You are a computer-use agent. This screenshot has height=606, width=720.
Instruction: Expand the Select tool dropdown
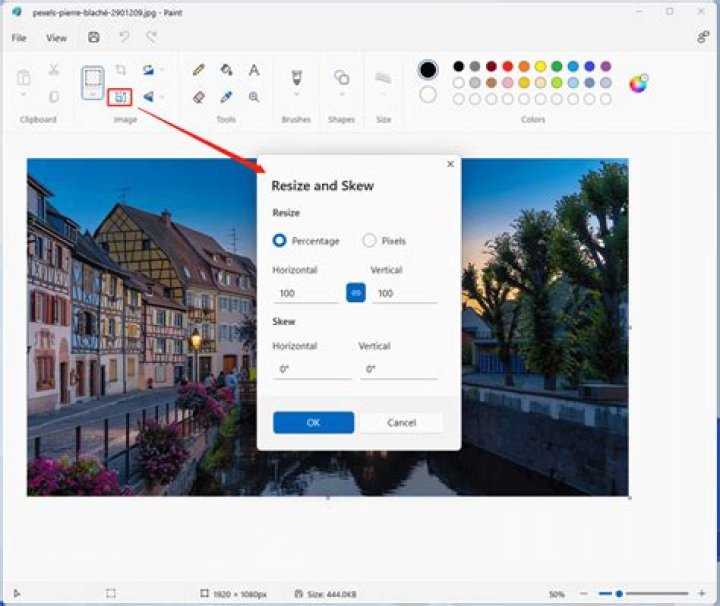tap(92, 94)
